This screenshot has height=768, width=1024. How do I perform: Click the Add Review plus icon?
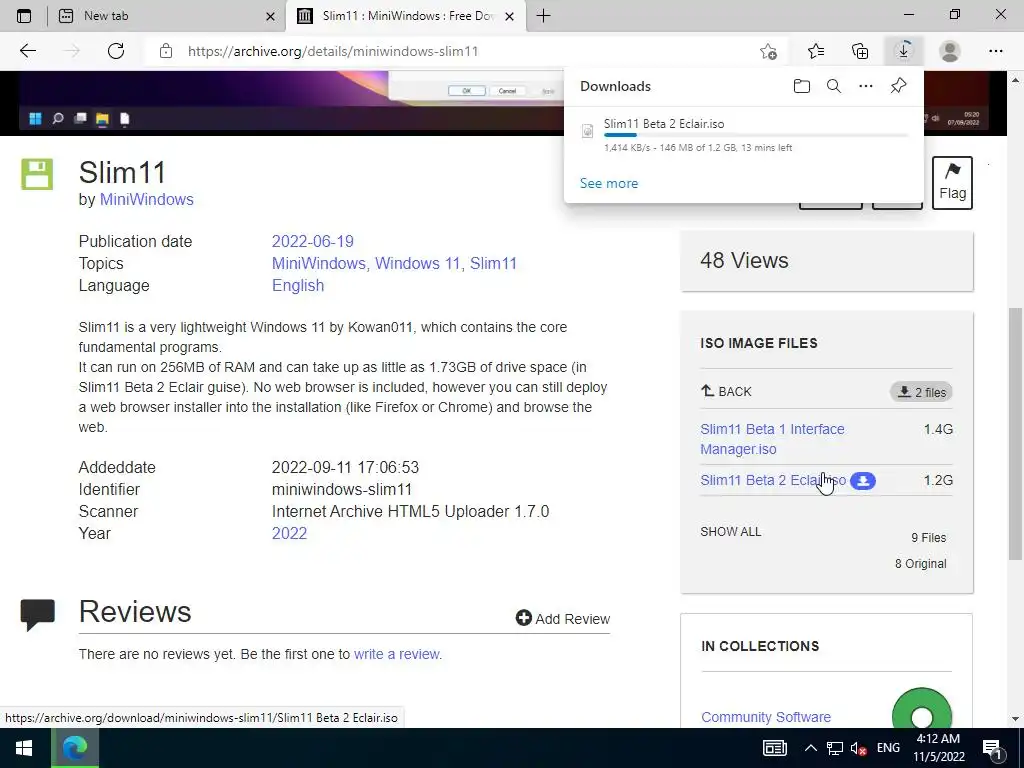(x=523, y=618)
